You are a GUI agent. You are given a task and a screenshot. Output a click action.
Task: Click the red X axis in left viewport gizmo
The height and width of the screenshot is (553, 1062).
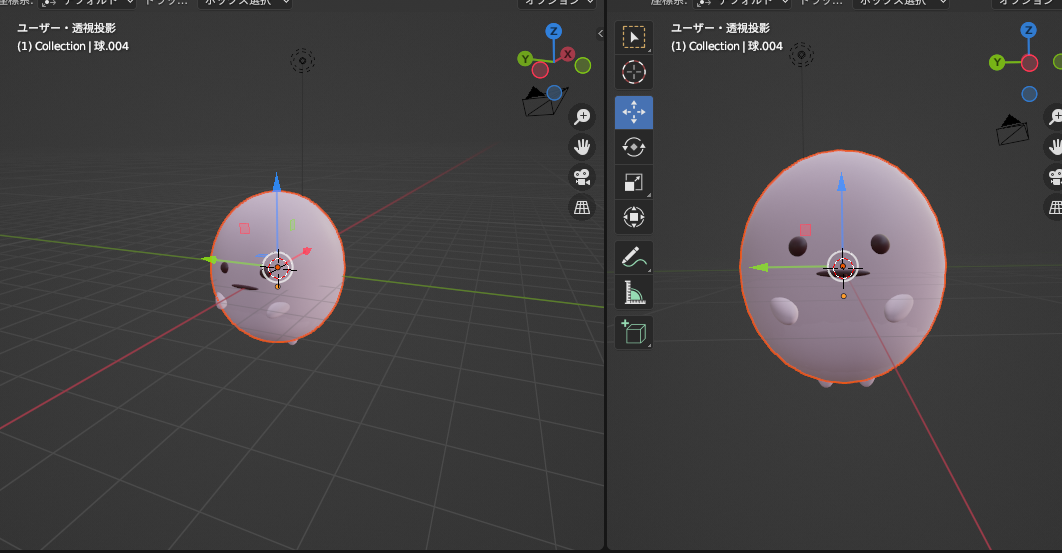tap(568, 54)
